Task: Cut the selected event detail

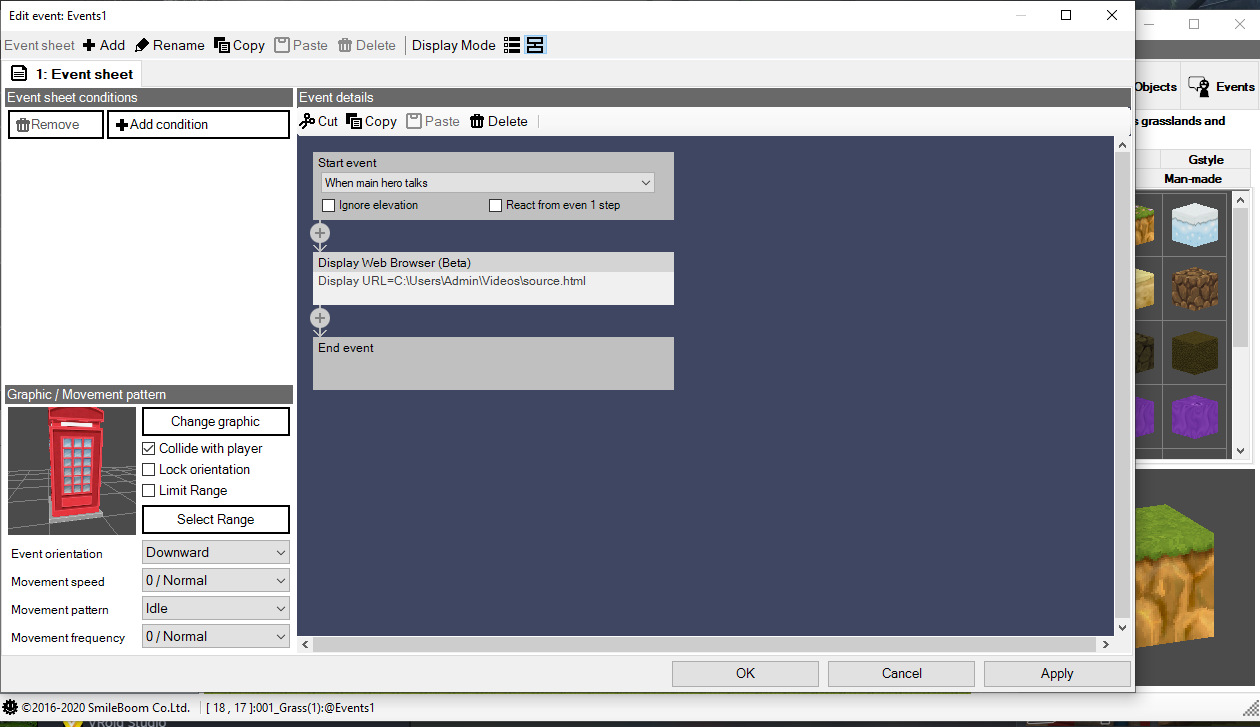Action: point(319,121)
